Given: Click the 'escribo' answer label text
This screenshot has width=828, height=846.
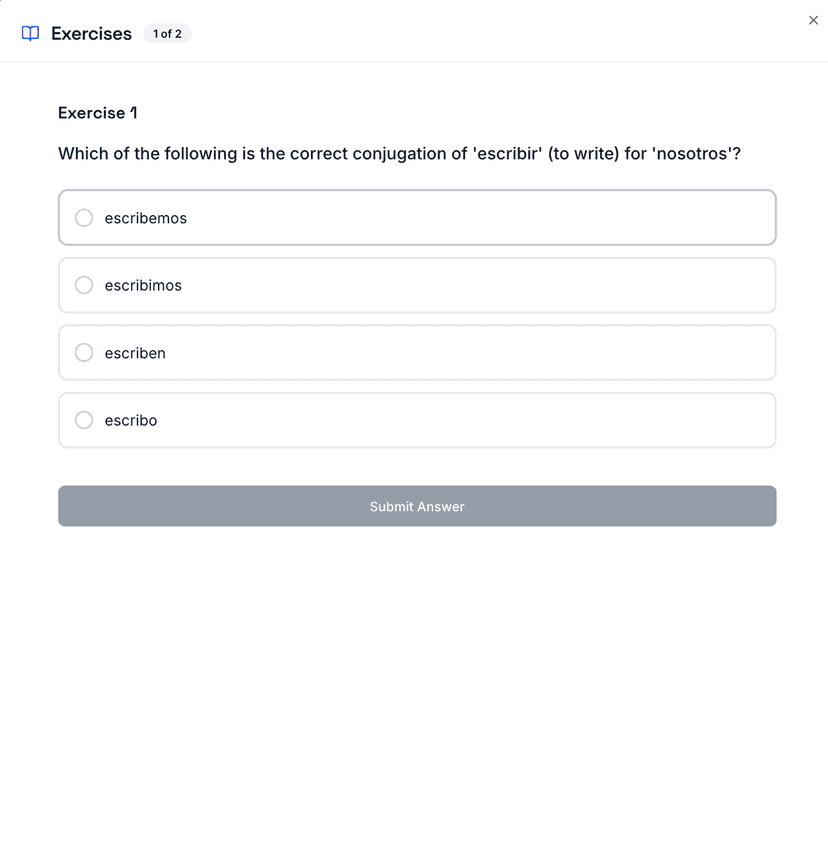Looking at the screenshot, I should (x=131, y=421).
